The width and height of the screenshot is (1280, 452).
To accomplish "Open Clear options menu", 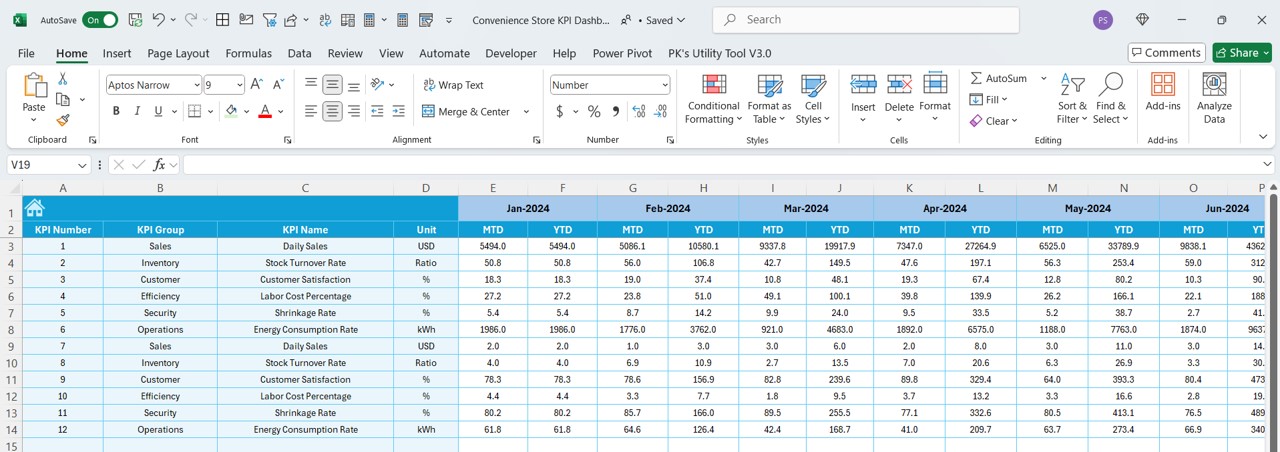I will (993, 121).
